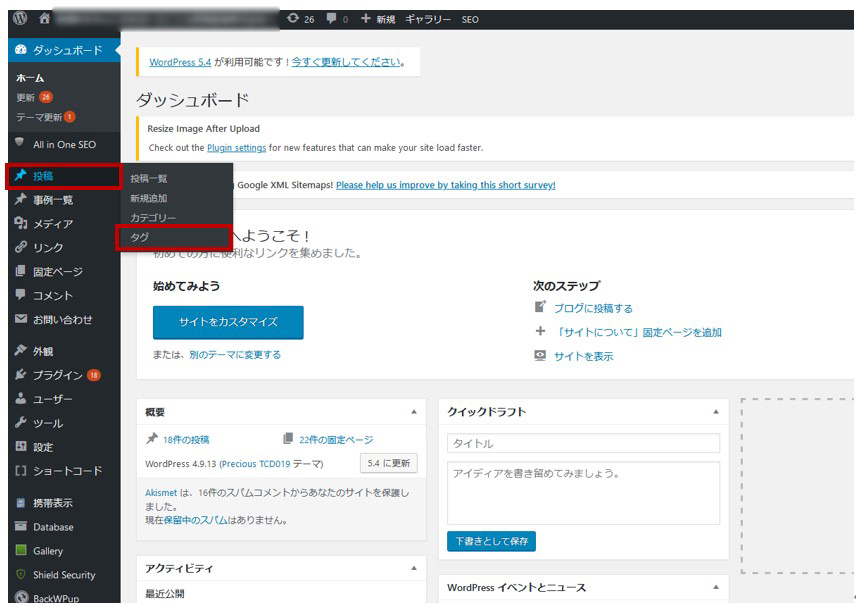Collapse the 概要 panel with arrow

pyautogui.click(x=413, y=412)
